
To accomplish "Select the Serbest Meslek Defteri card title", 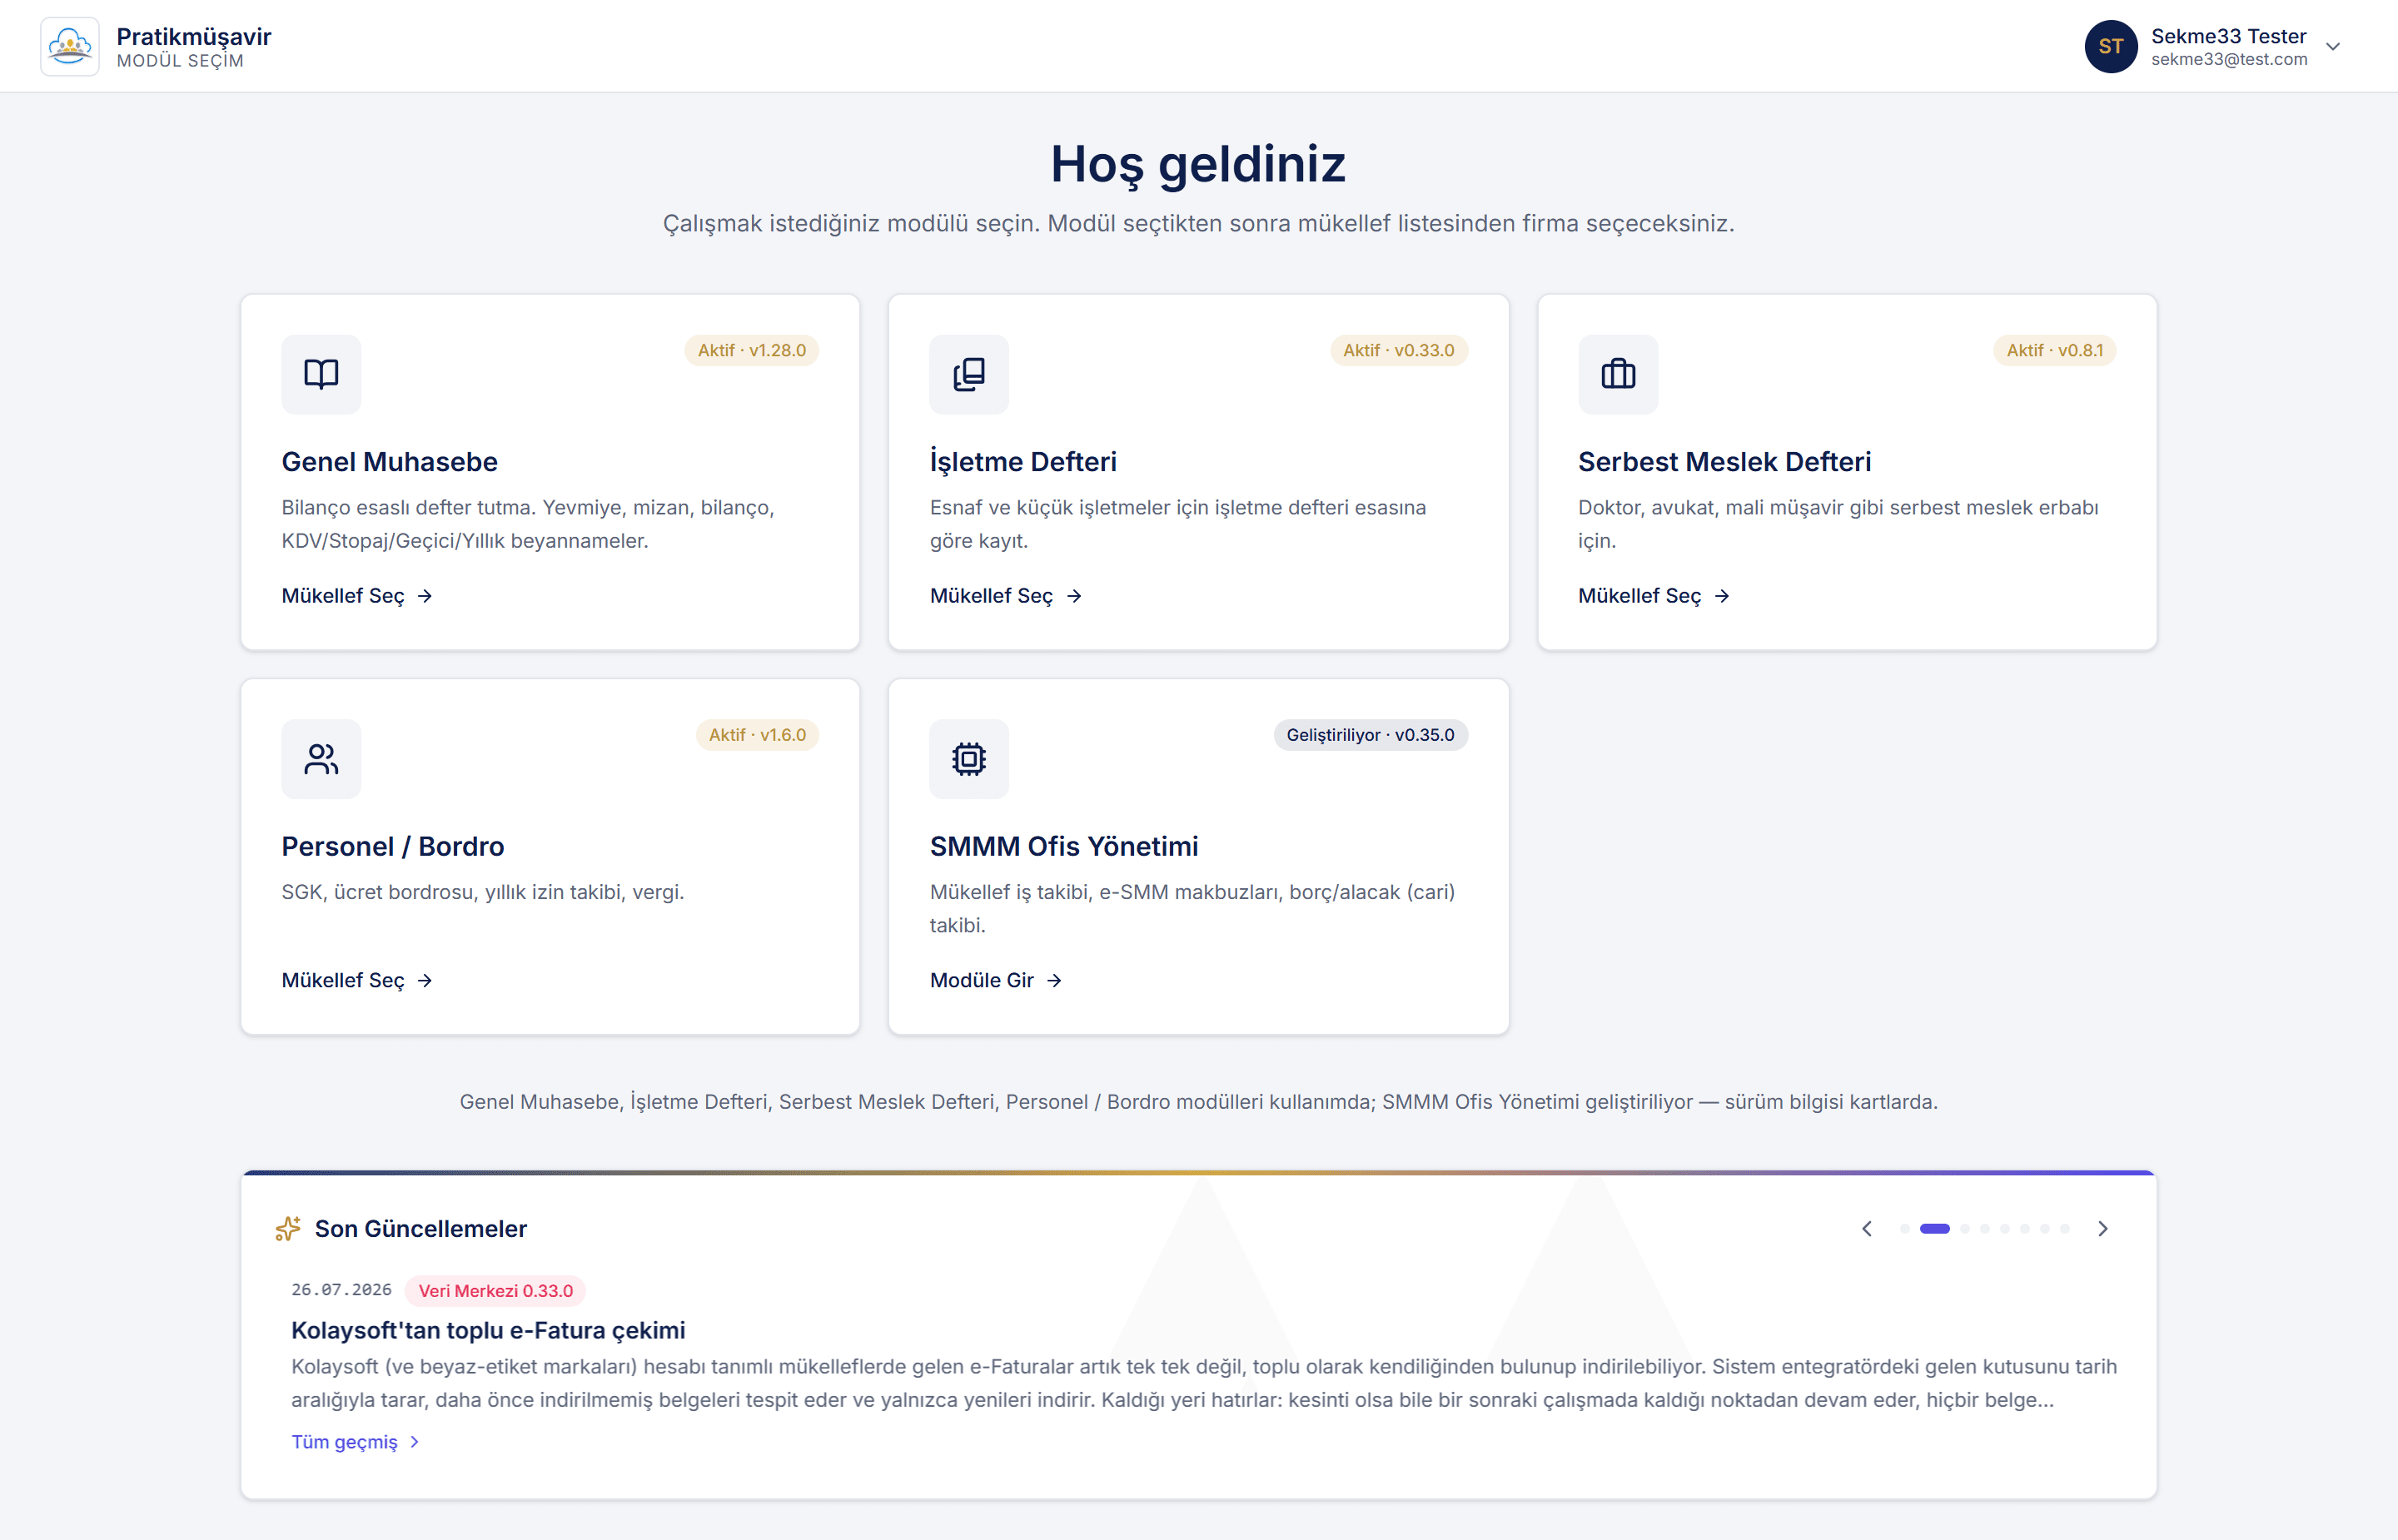I will (1724, 462).
